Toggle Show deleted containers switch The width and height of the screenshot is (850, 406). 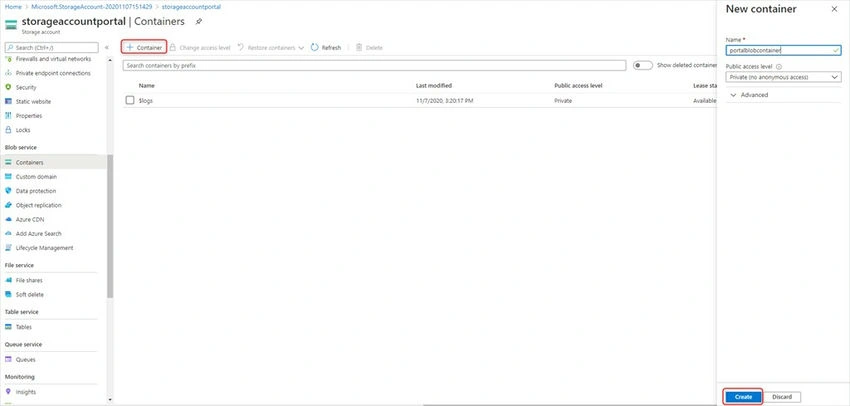pos(642,65)
